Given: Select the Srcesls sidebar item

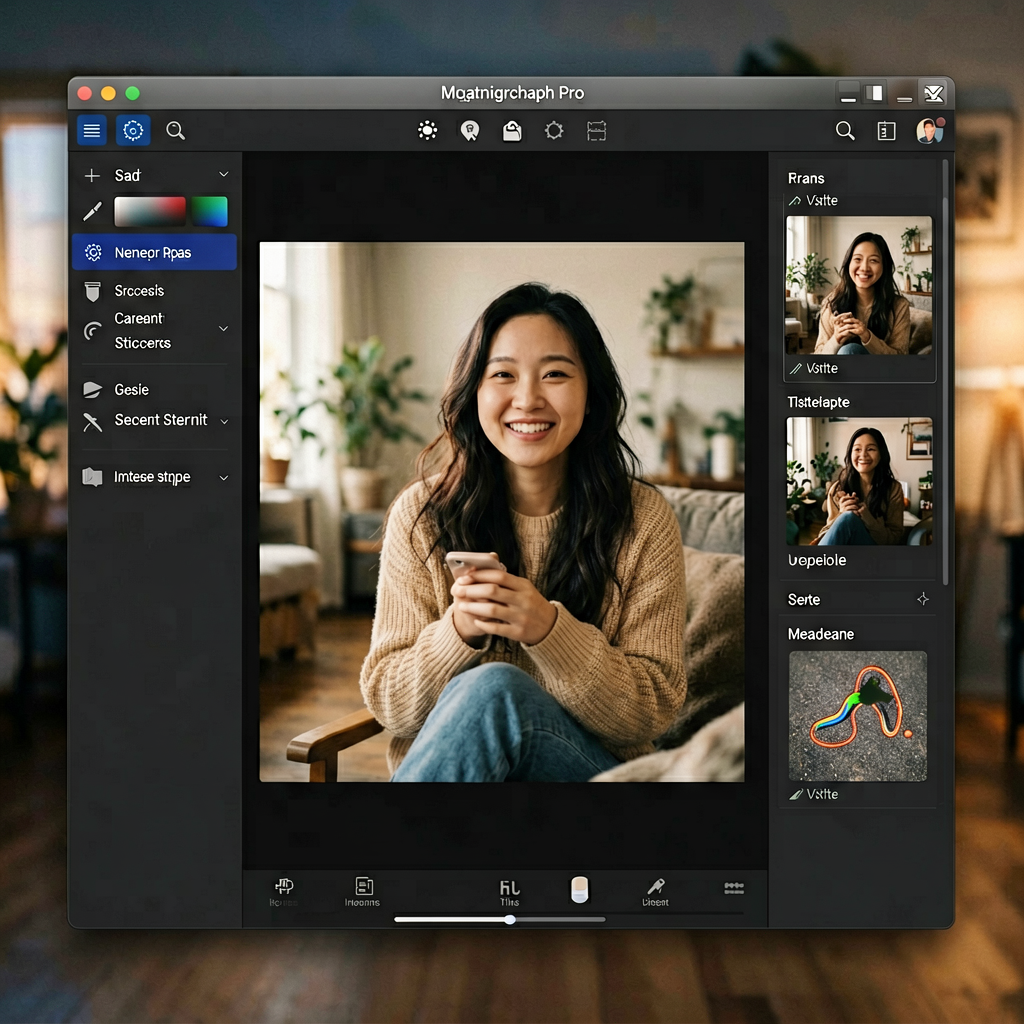Looking at the screenshot, I should 154,291.
